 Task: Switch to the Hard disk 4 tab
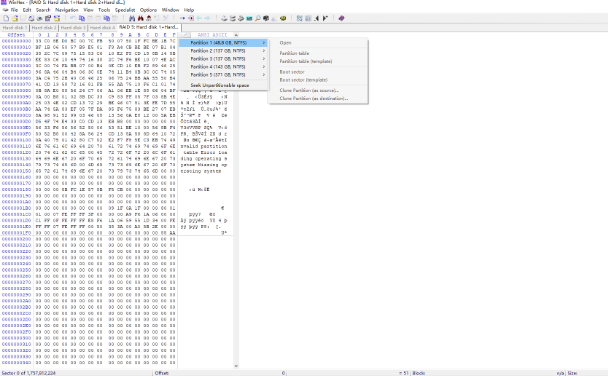pyautogui.click(x=102, y=28)
